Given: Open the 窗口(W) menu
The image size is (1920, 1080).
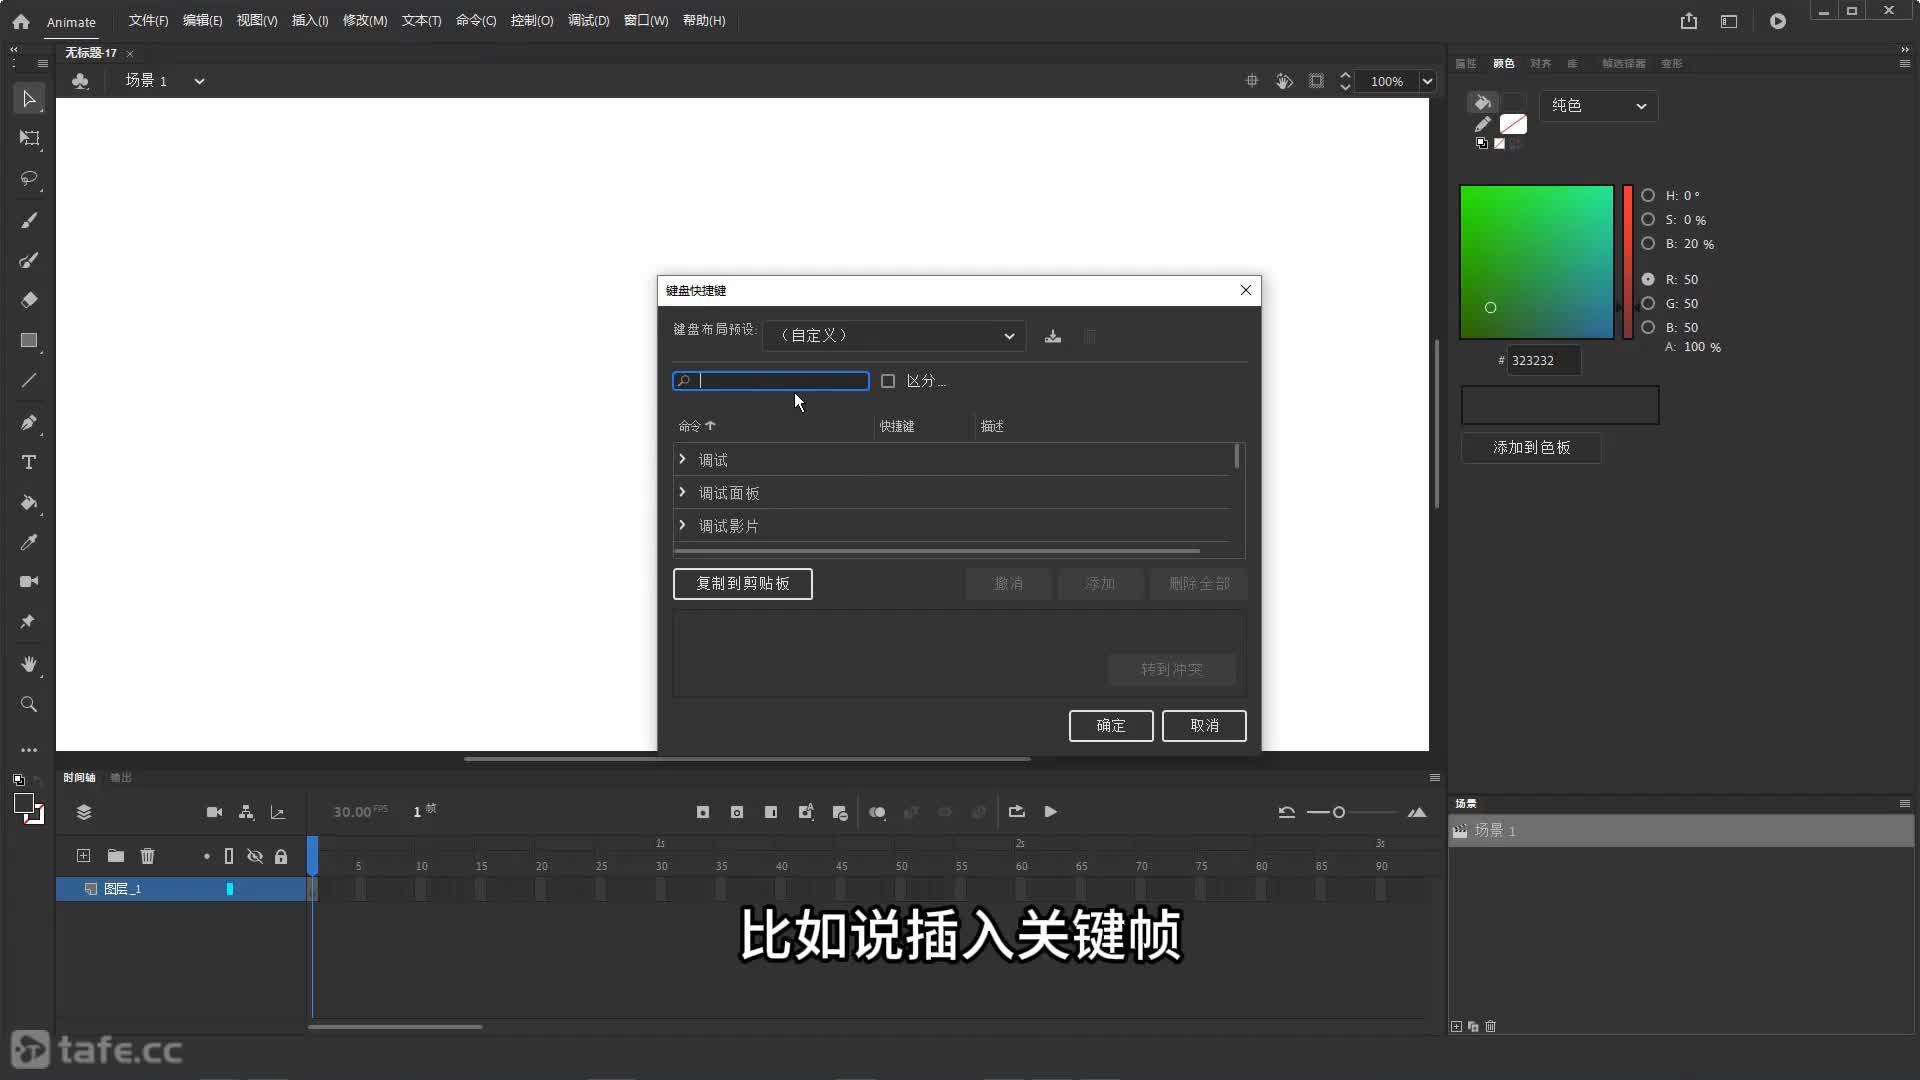Looking at the screenshot, I should point(646,21).
